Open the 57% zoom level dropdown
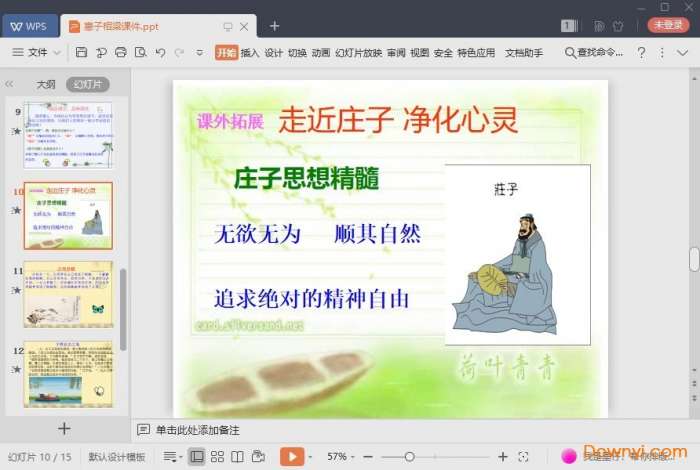Image resolution: width=700 pixels, height=470 pixels. (x=341, y=457)
